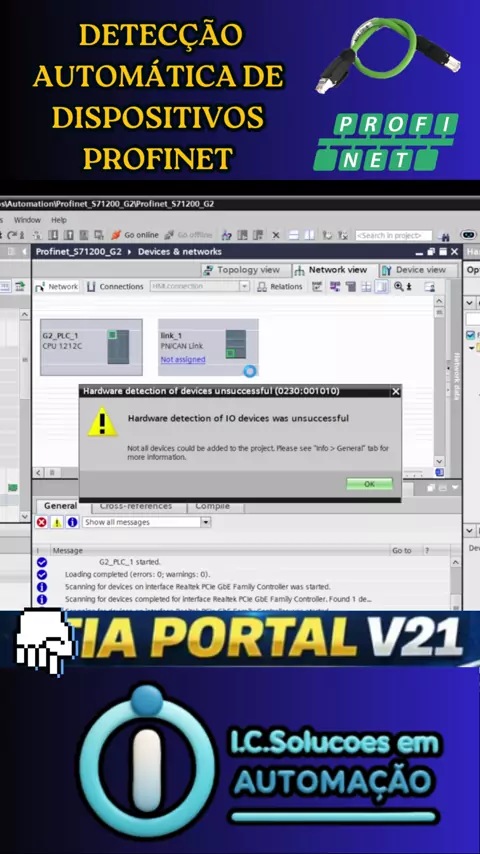The height and width of the screenshot is (854, 480).
Task: Click scroll up arrow of message list
Action: point(455,563)
